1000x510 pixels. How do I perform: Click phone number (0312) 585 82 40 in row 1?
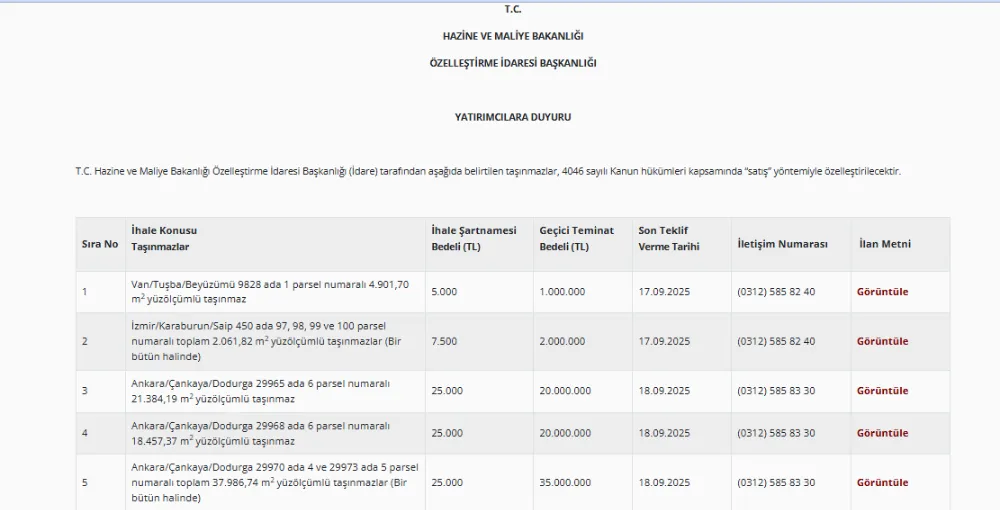(x=776, y=291)
